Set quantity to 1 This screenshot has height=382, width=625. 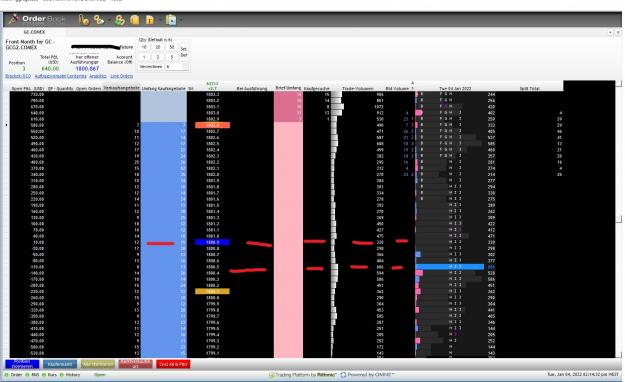[x=144, y=57]
